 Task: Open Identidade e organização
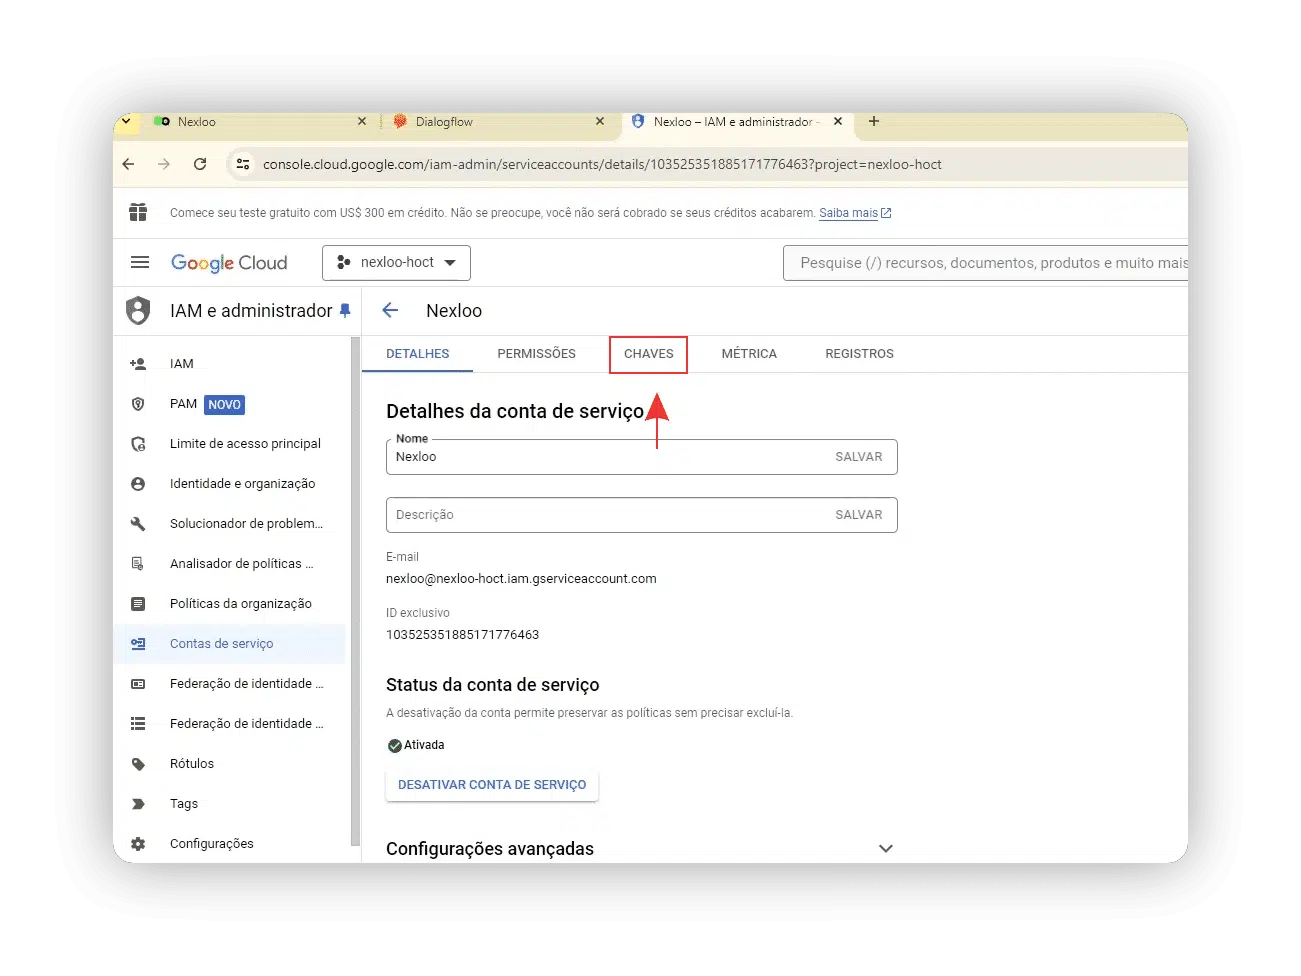click(x=242, y=484)
